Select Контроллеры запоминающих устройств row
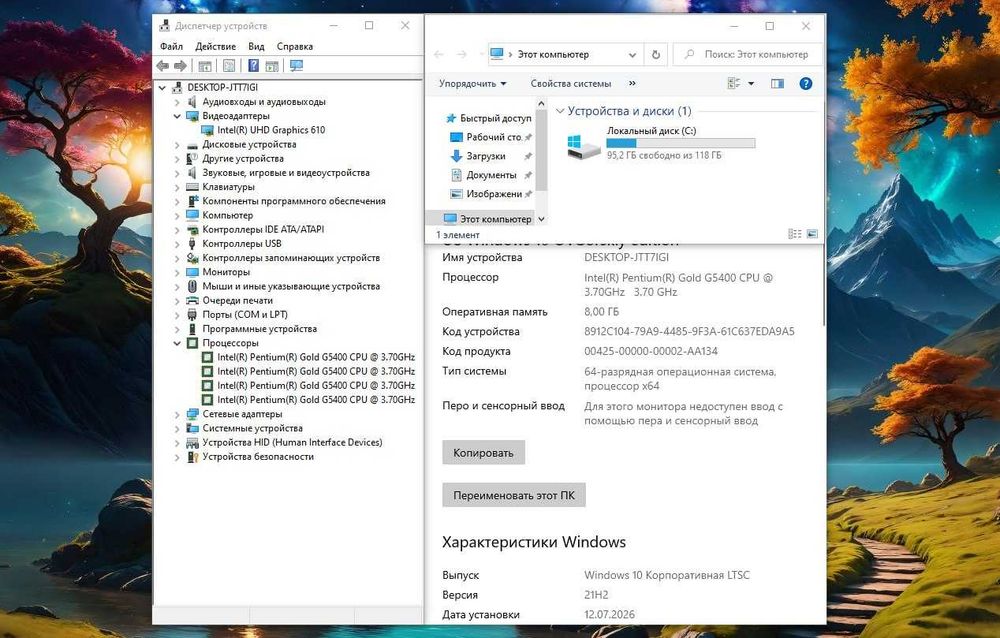This screenshot has width=1000, height=638. pos(283,258)
